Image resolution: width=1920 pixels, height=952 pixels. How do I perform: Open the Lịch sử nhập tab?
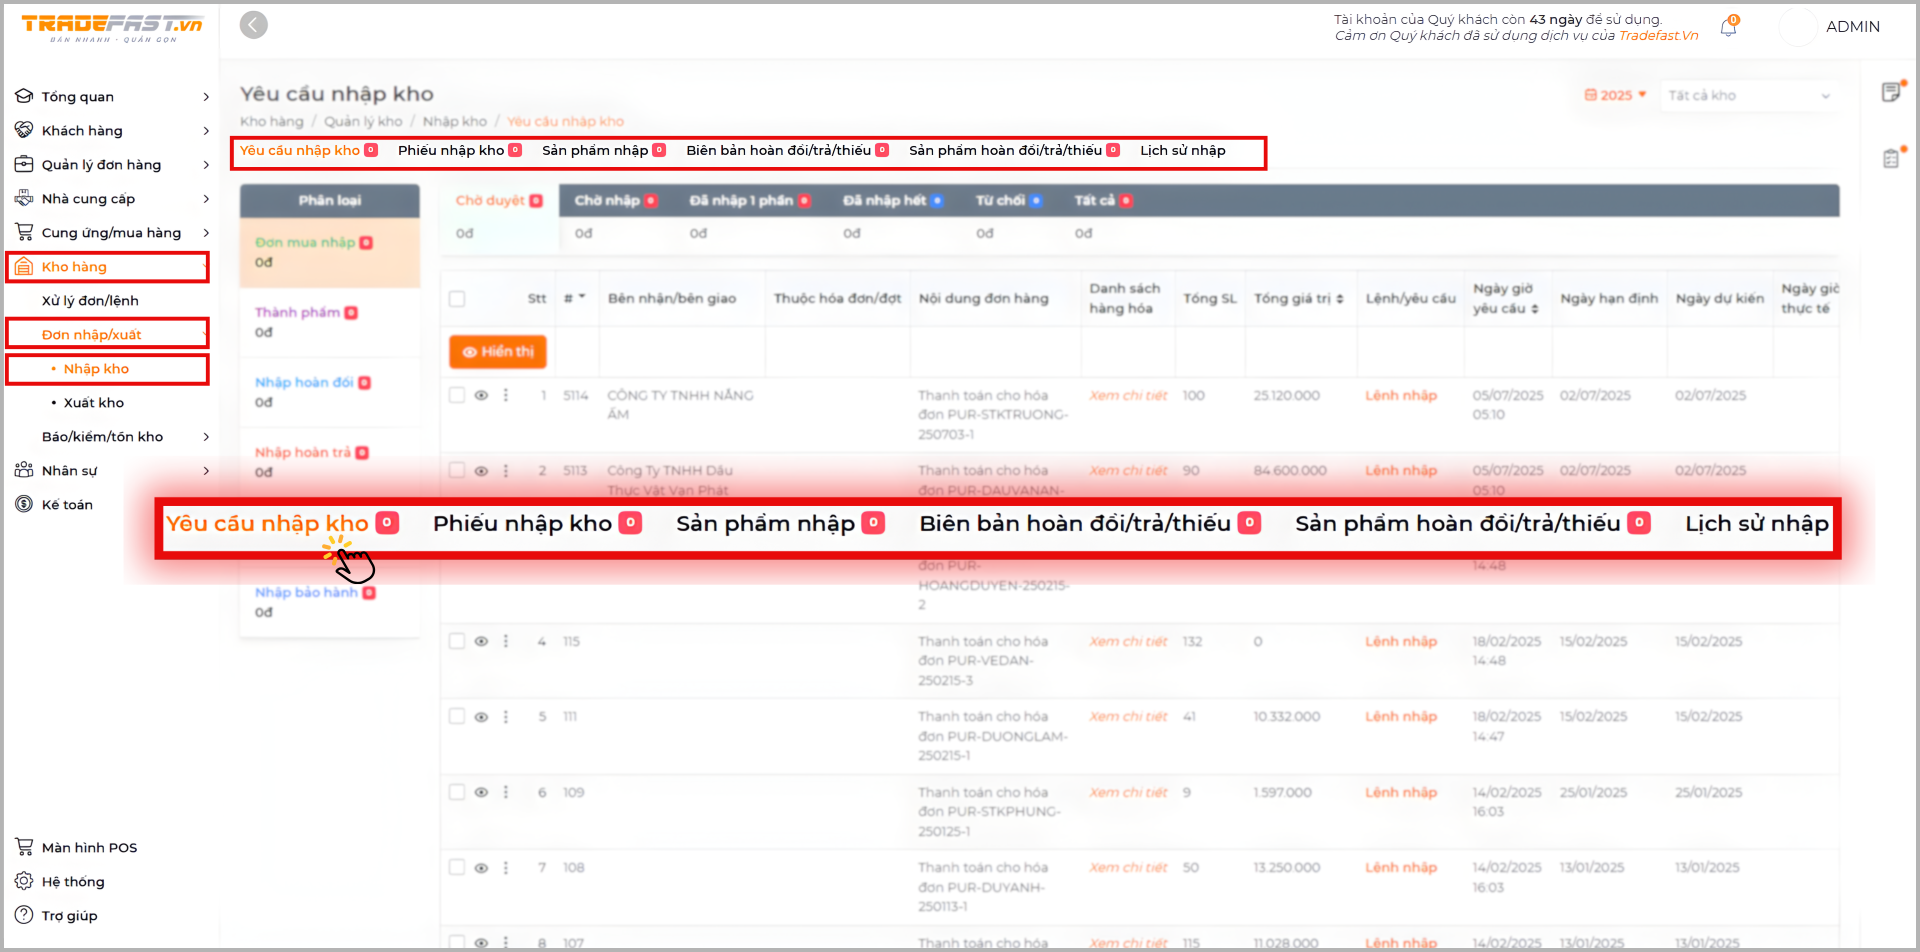pyautogui.click(x=1182, y=151)
